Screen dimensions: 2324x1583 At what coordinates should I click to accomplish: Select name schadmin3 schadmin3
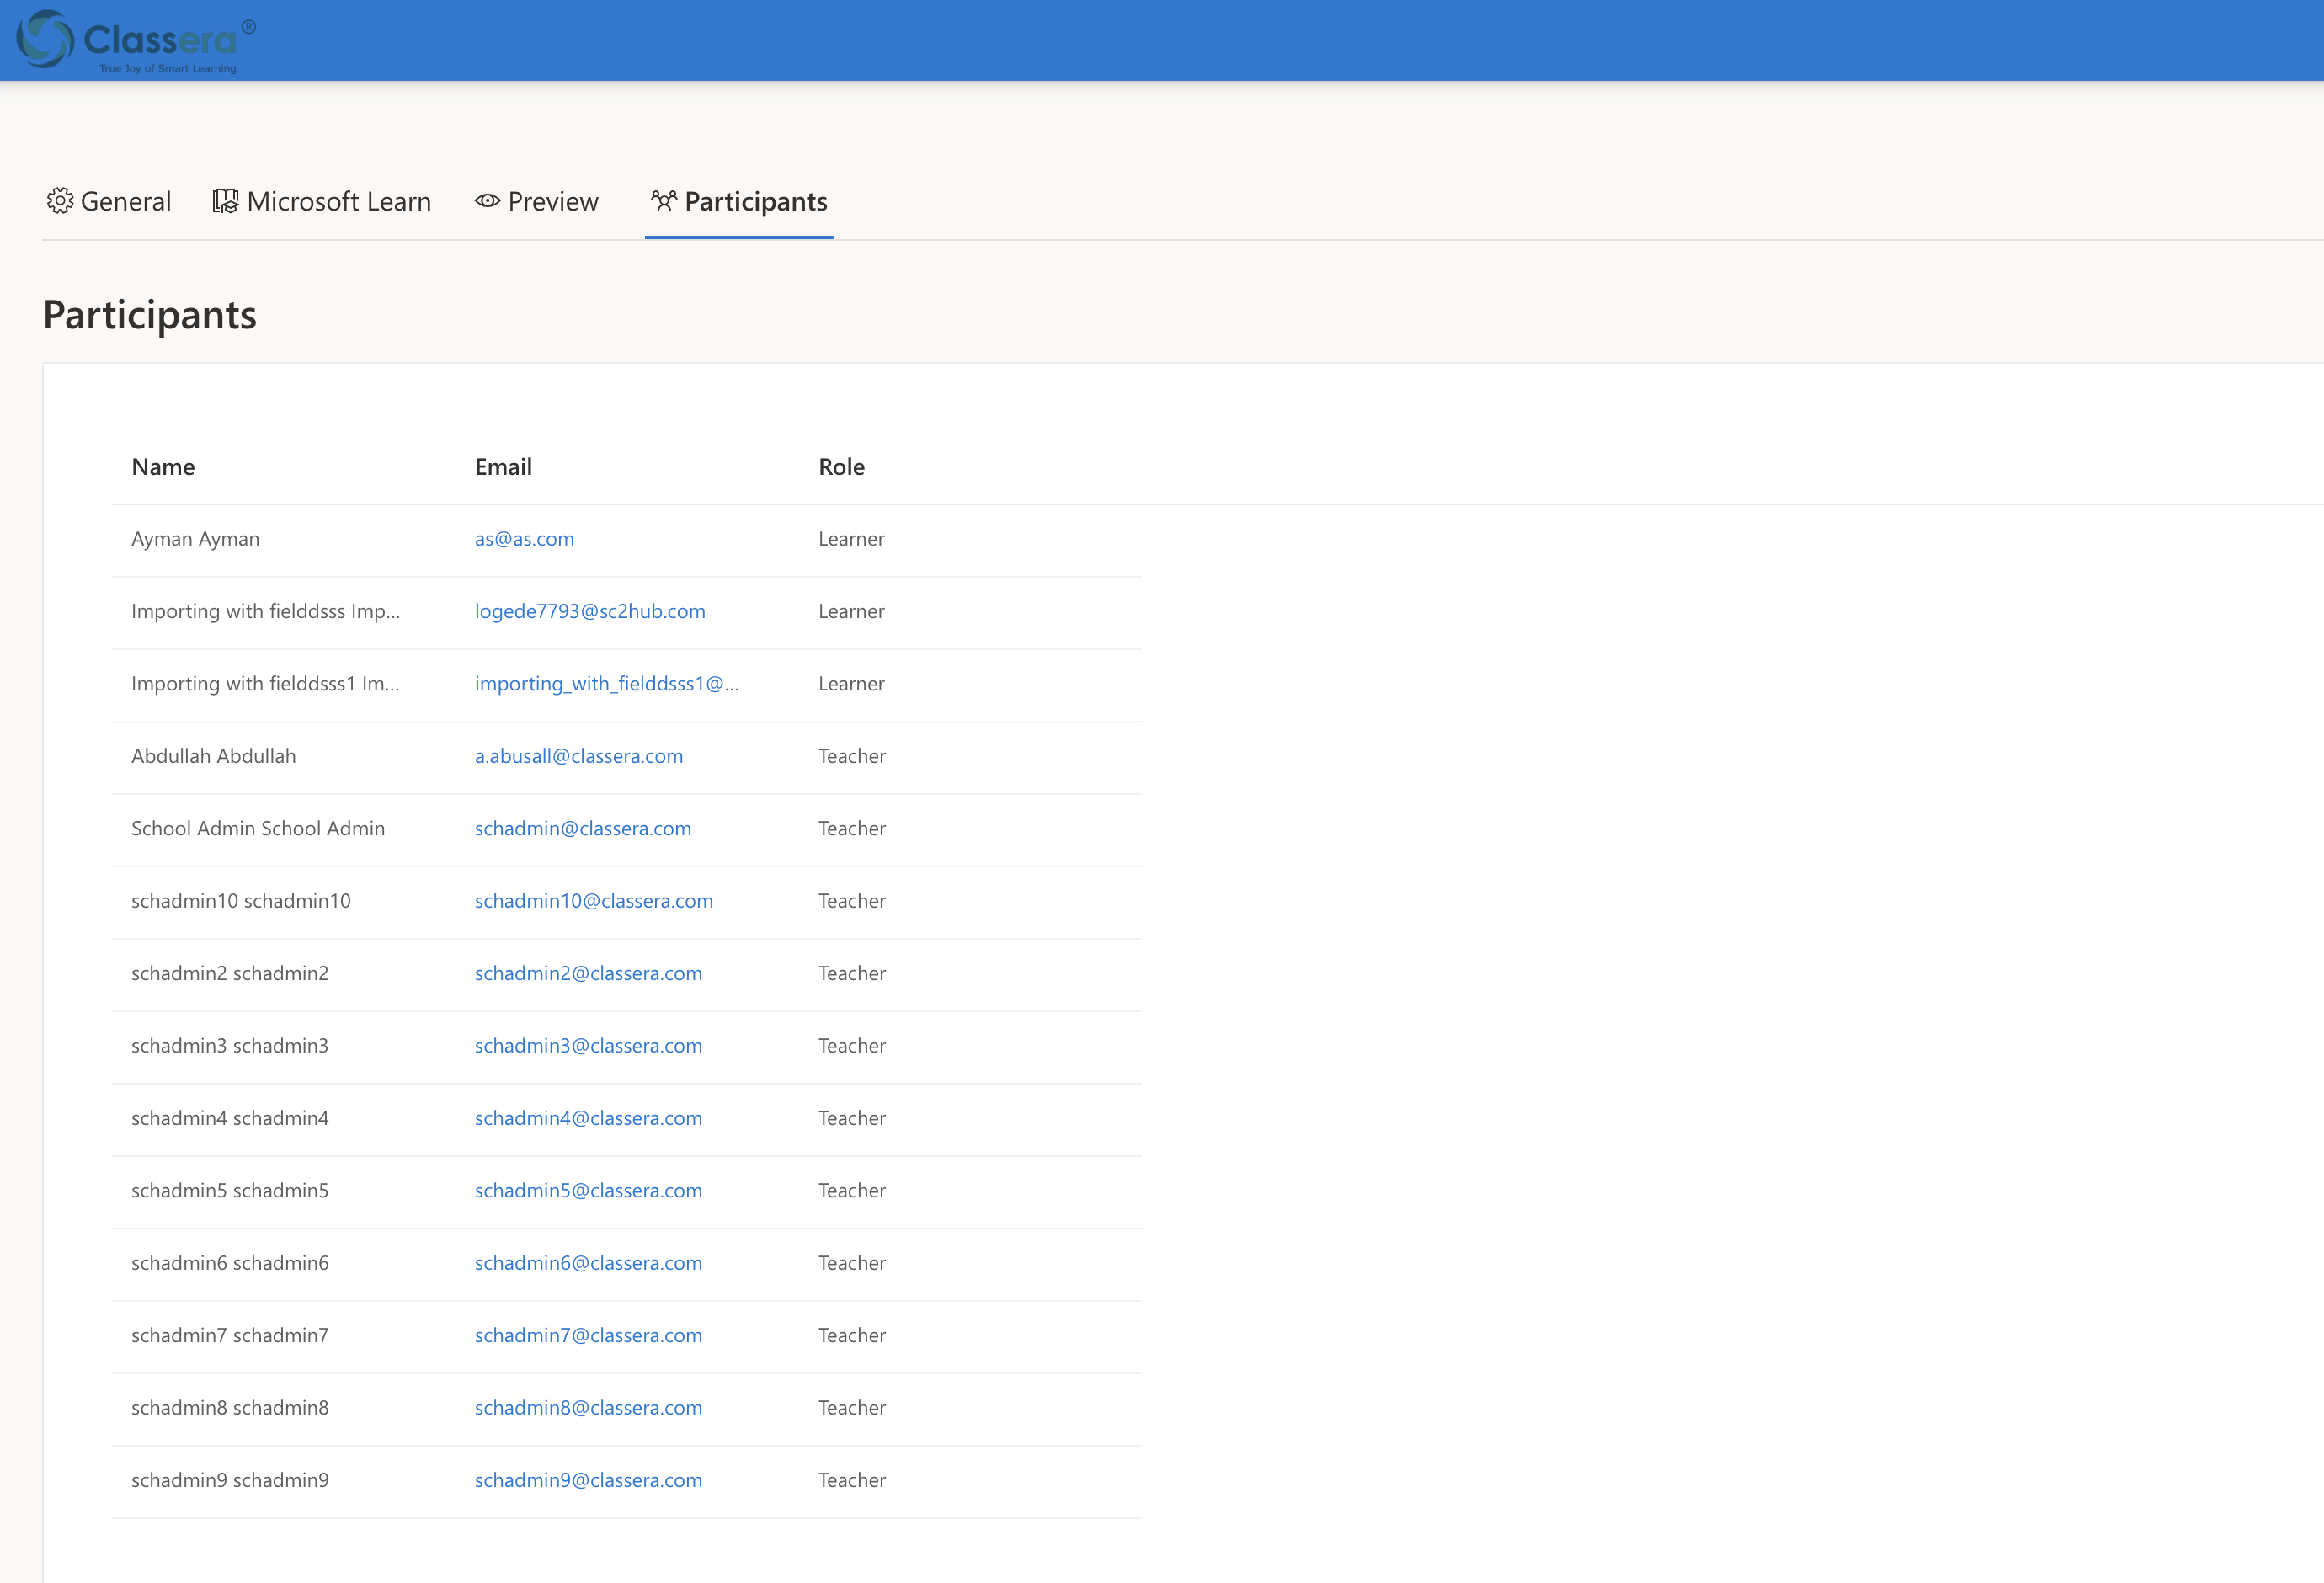click(x=230, y=1046)
